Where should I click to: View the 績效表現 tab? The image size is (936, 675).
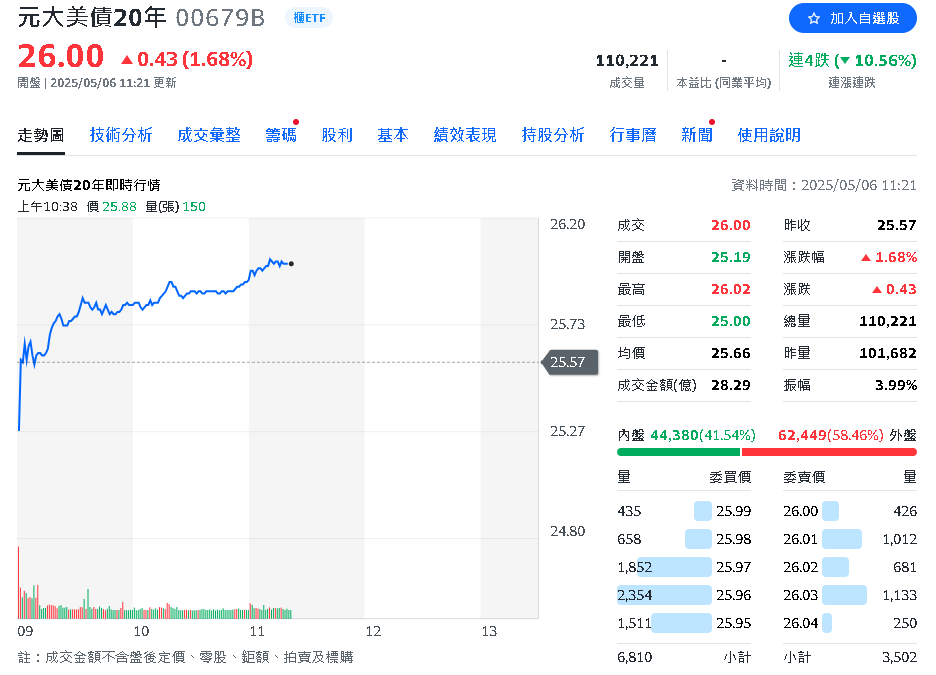tap(465, 135)
